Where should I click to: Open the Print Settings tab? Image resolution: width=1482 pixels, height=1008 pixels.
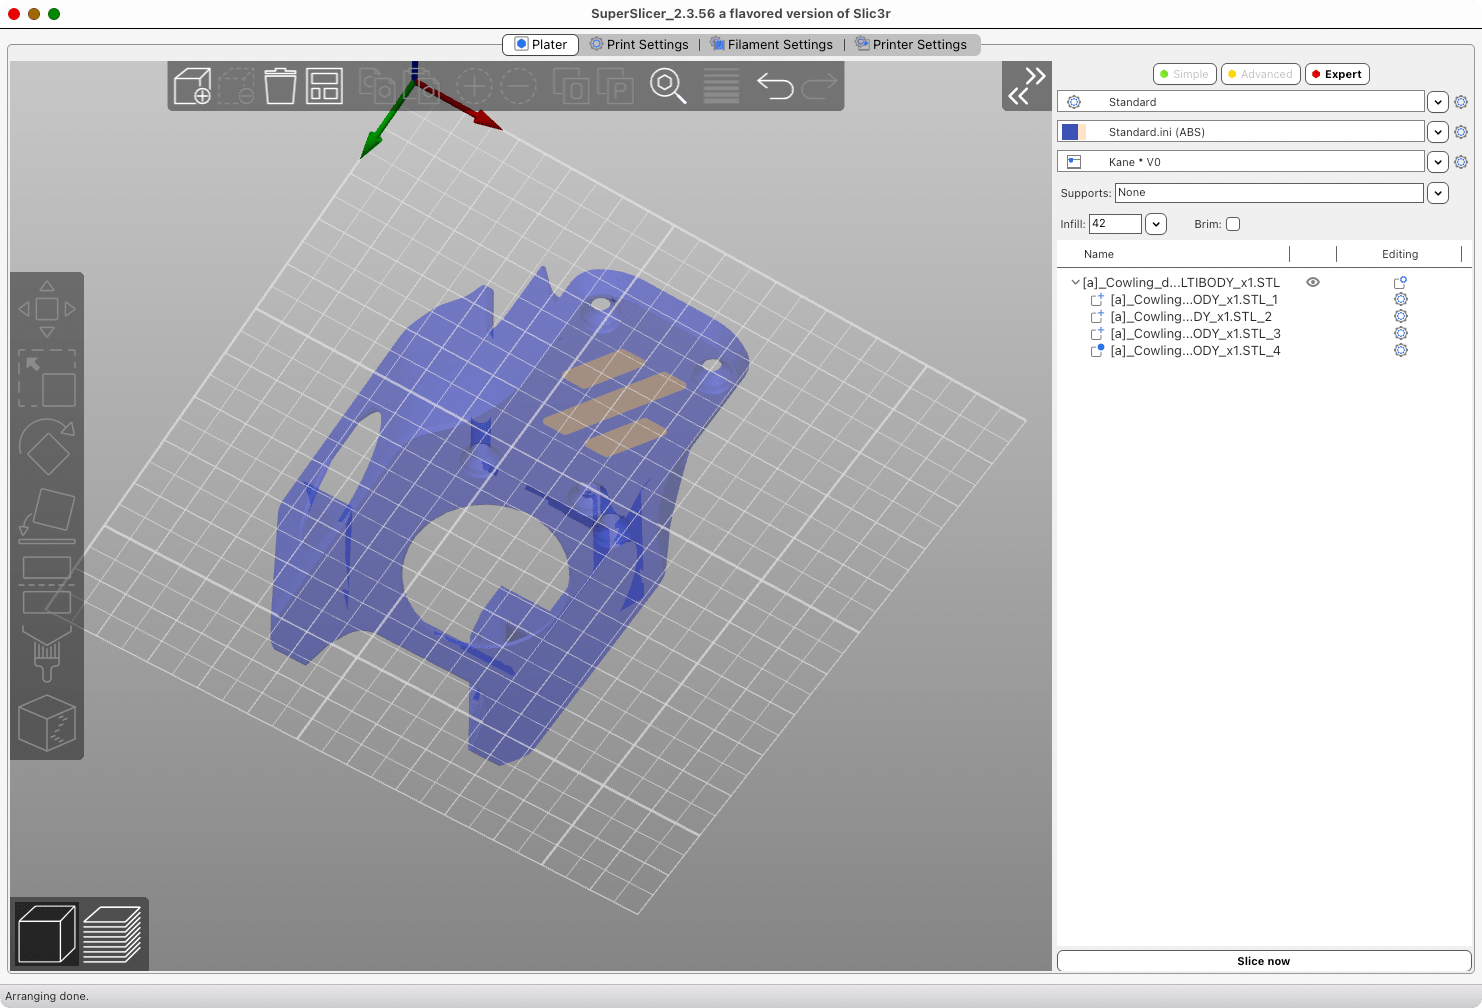click(639, 45)
